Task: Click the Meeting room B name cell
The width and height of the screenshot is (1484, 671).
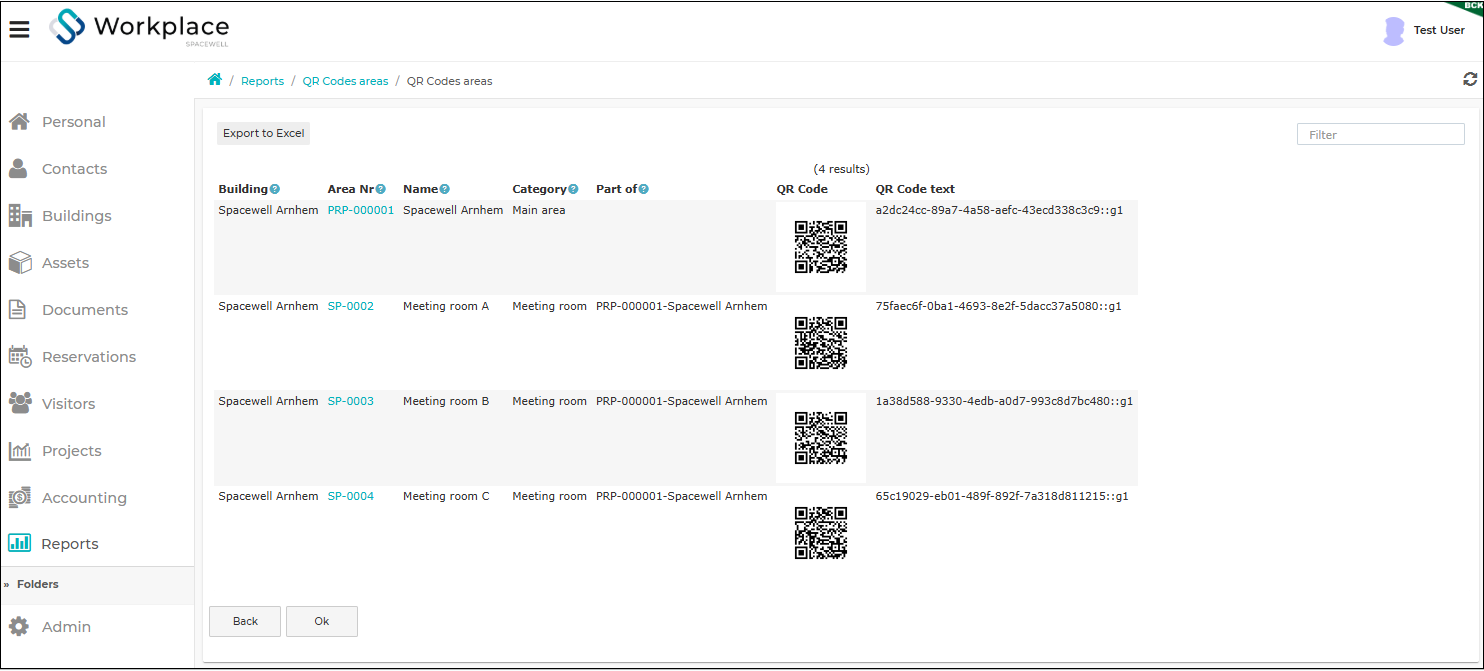Action: tap(446, 402)
